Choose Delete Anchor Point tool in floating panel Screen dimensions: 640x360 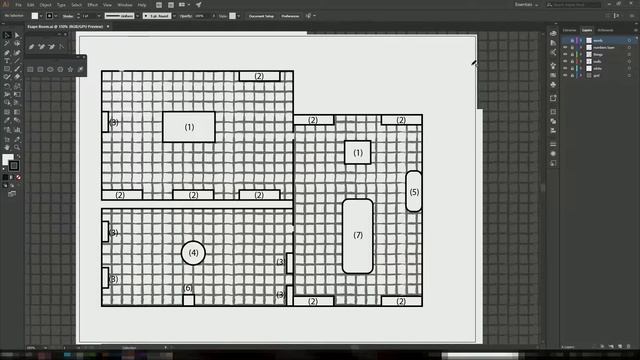[51, 47]
